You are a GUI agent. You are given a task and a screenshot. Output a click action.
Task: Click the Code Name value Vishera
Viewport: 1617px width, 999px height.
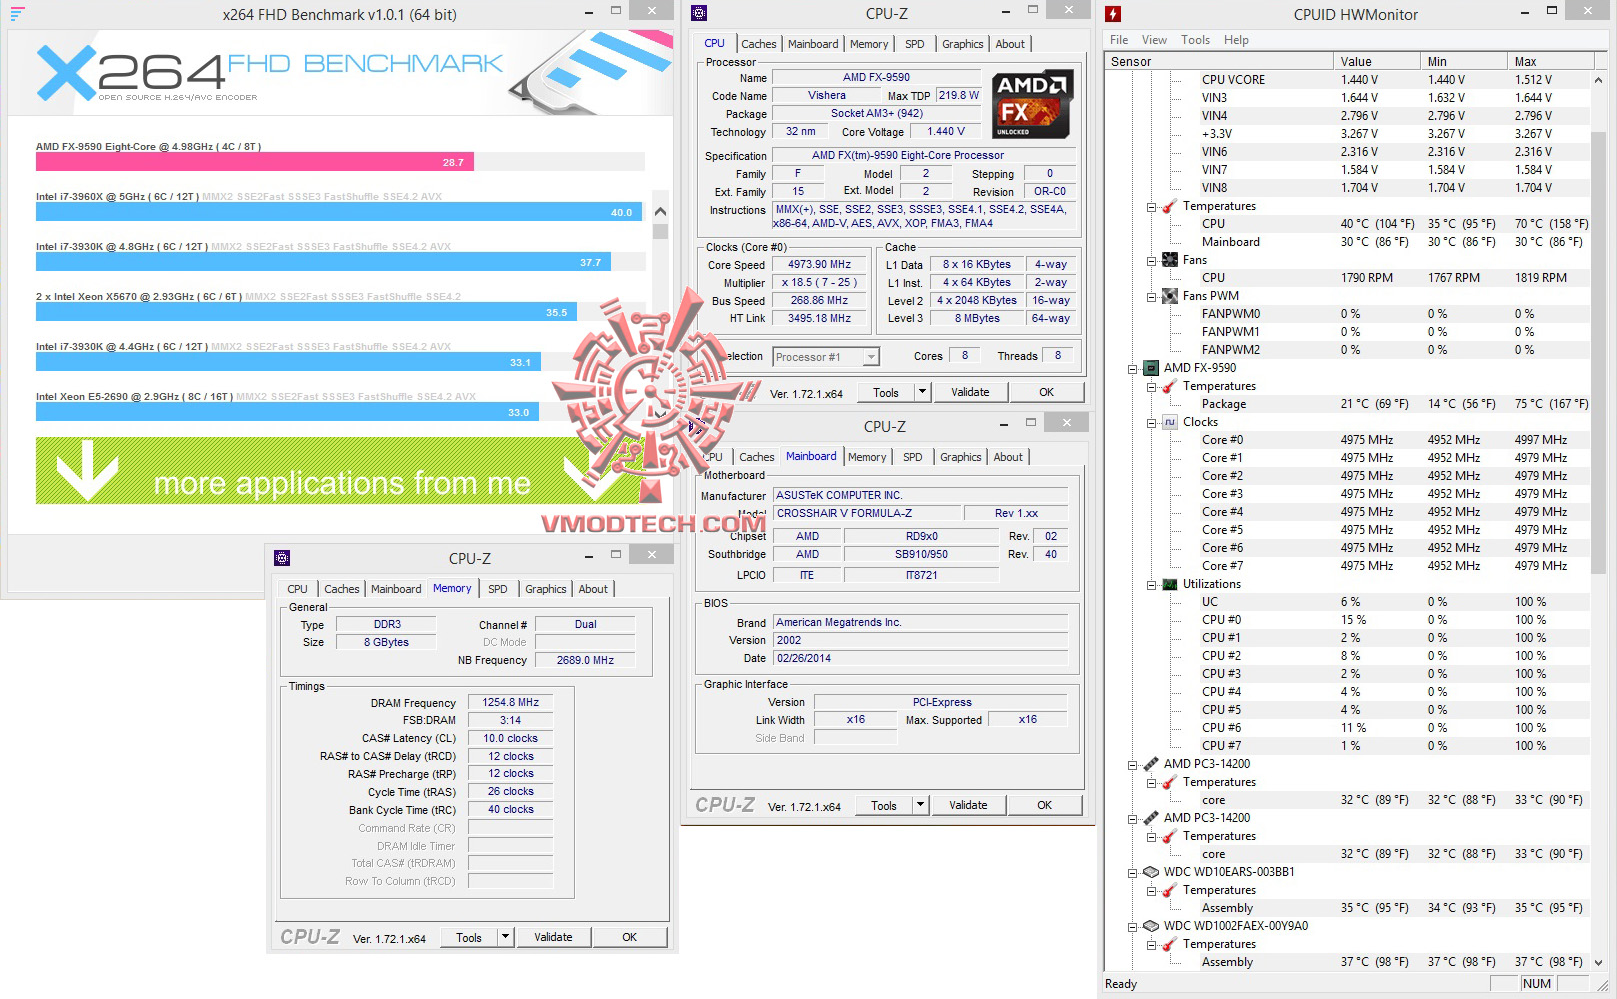pos(827,95)
